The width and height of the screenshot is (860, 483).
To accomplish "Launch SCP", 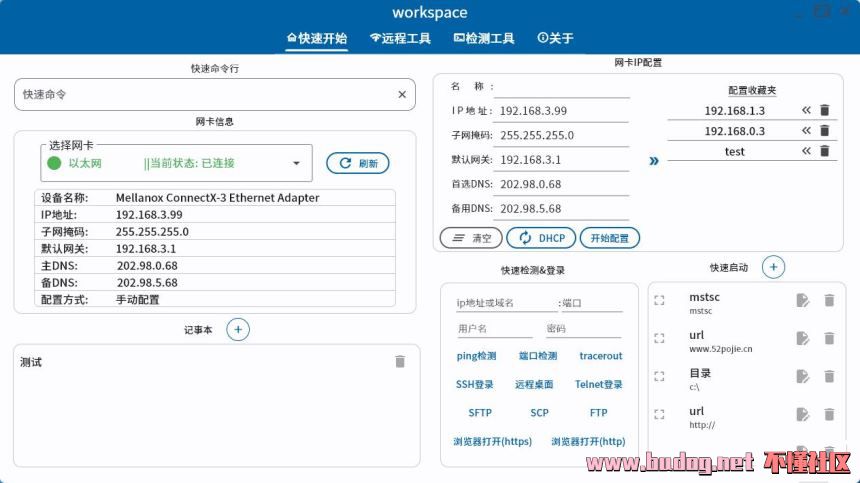I will (x=539, y=413).
